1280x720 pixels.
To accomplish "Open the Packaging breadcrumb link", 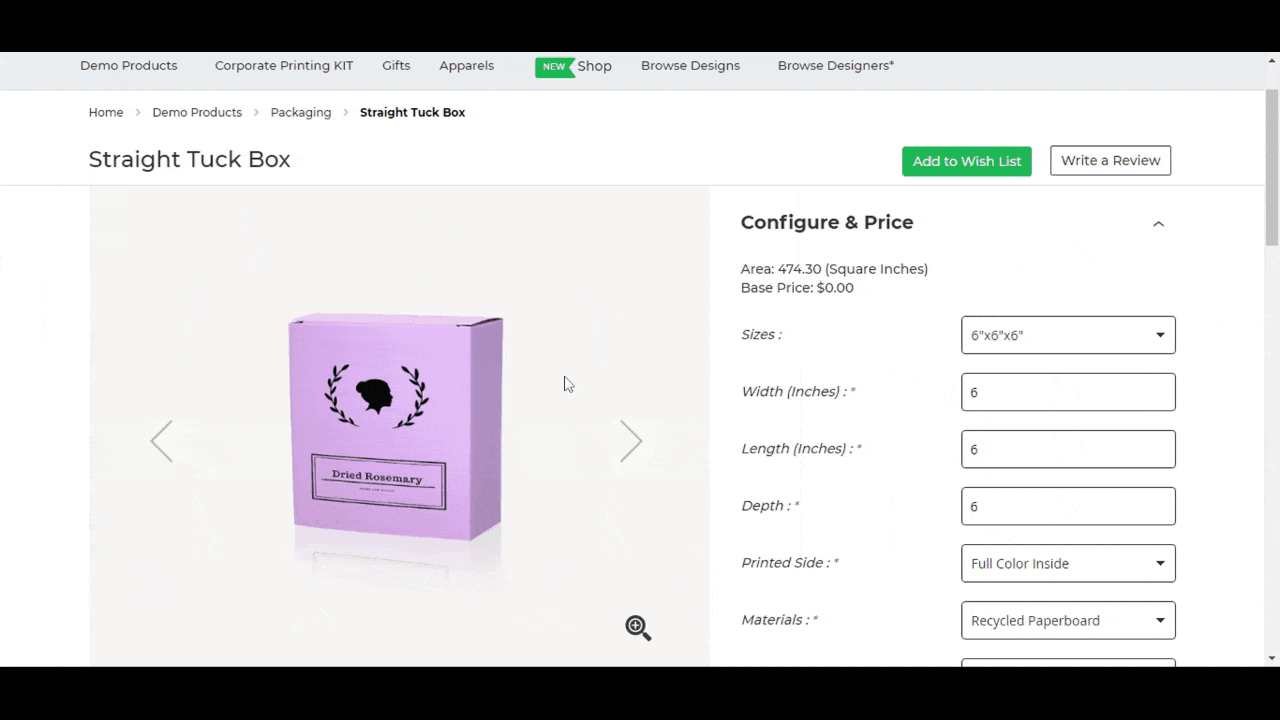I will 300,112.
